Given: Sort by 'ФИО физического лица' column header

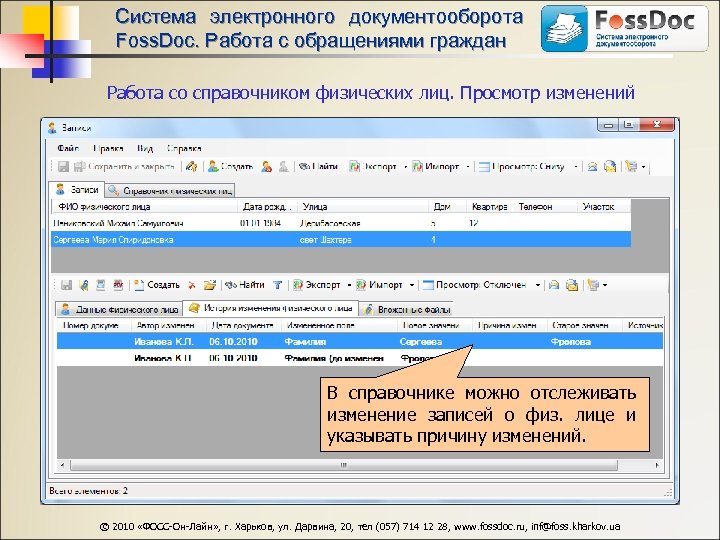Looking at the screenshot, I should point(145,207).
